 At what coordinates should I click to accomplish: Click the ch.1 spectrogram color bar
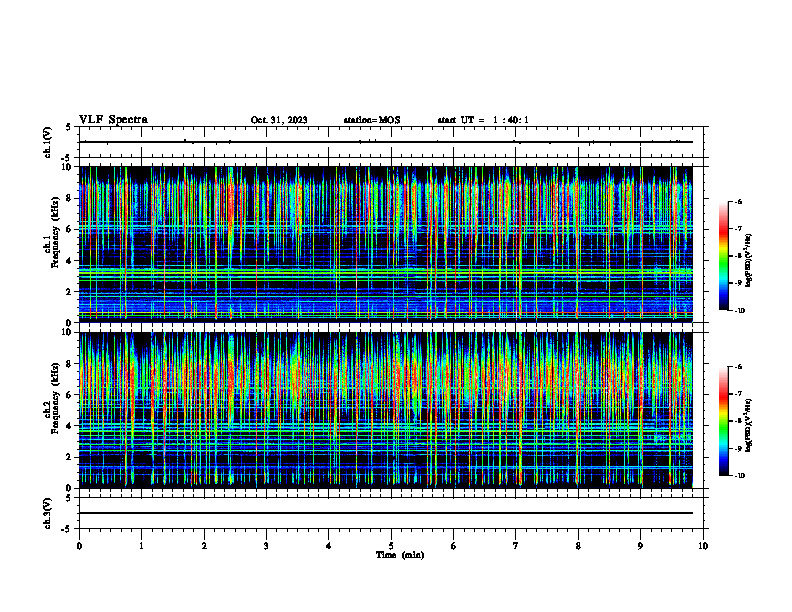[x=723, y=256]
